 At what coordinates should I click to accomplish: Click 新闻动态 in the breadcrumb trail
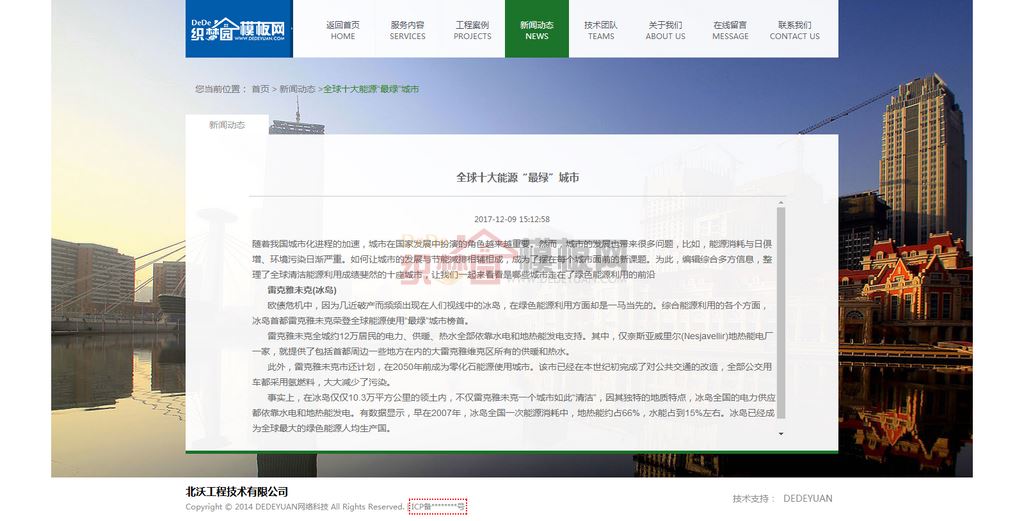click(x=297, y=89)
